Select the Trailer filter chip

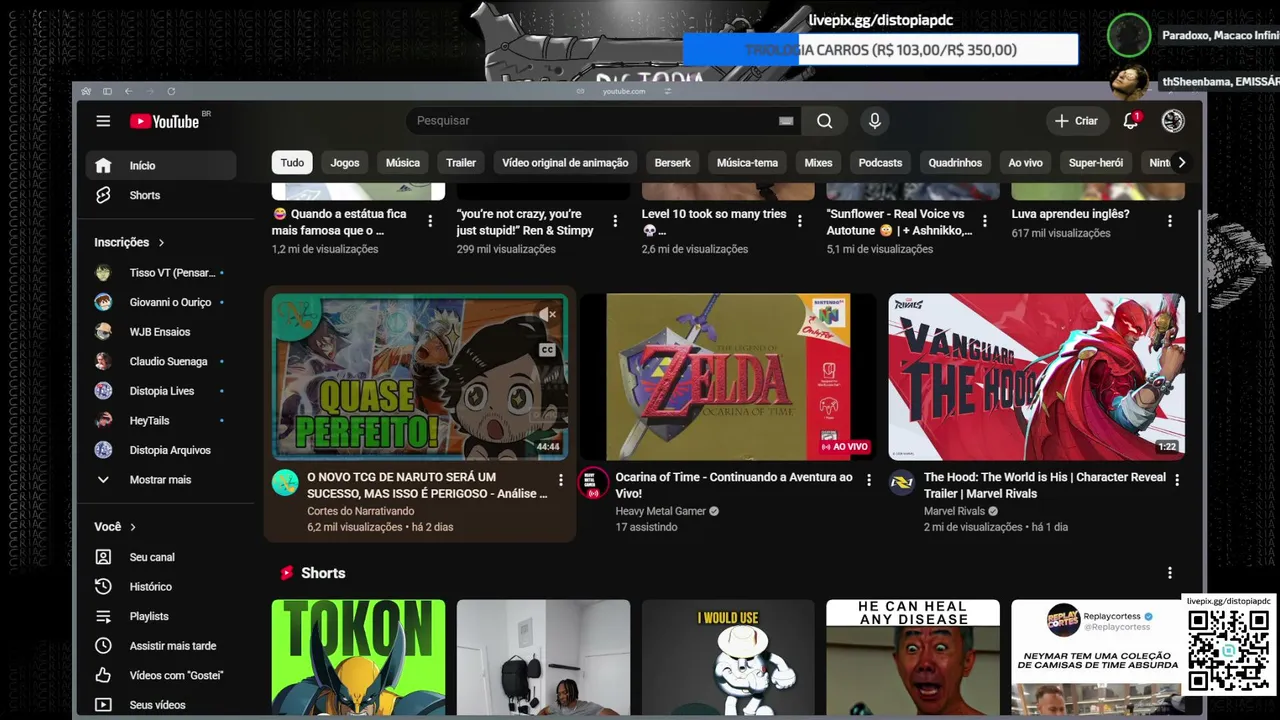click(x=461, y=163)
